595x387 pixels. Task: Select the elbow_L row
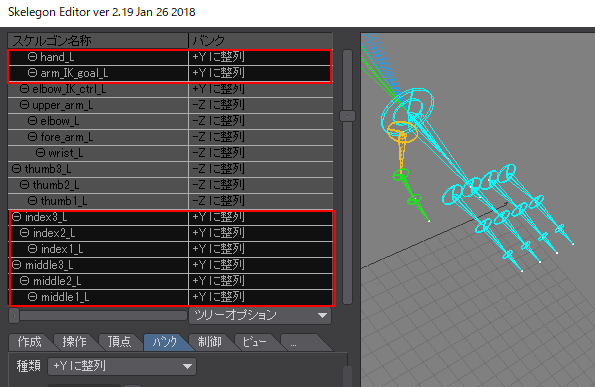click(x=170, y=121)
